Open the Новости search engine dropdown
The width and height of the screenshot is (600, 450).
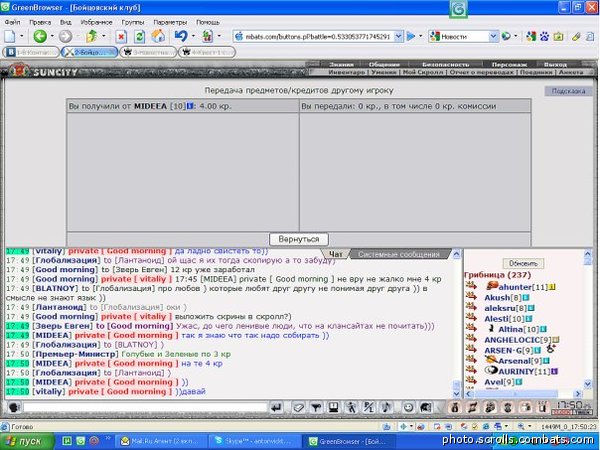(494, 36)
